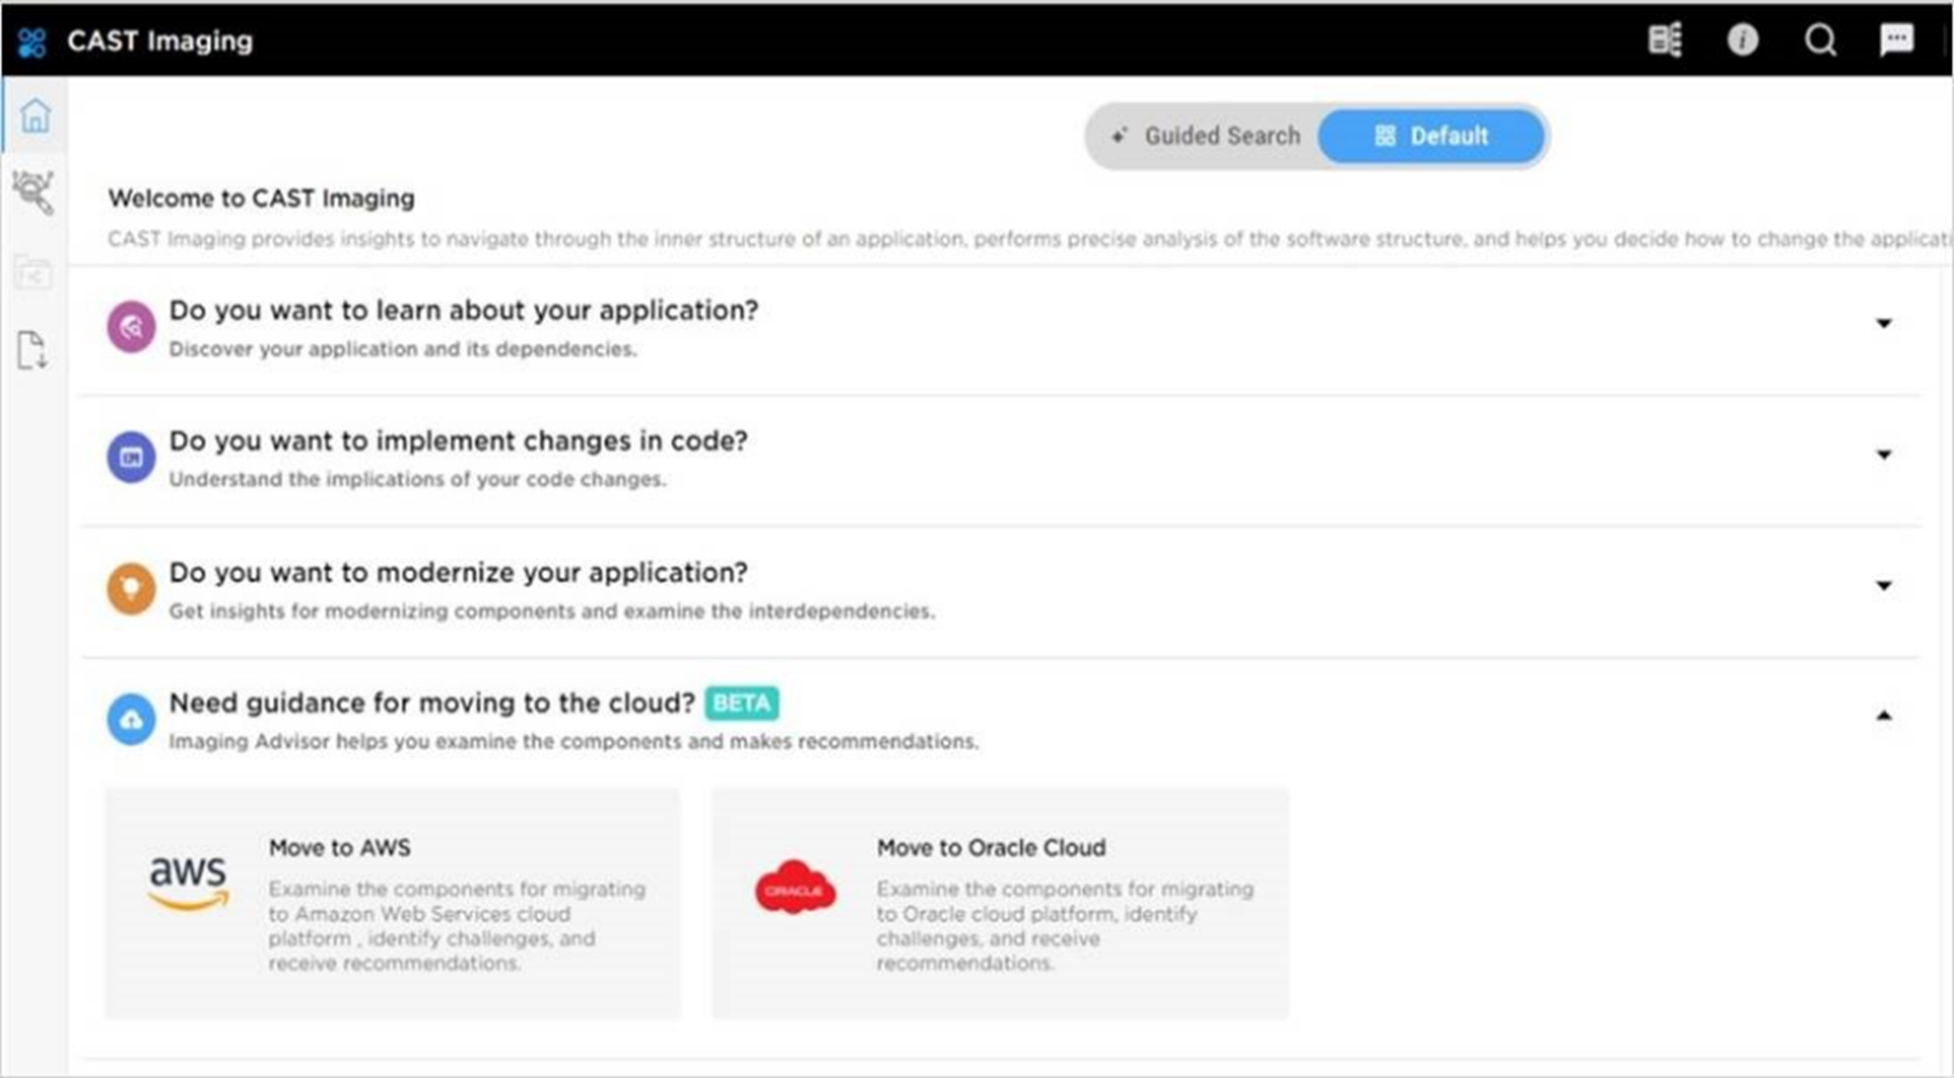Open the search tool
The height and width of the screenshot is (1078, 1954).
pyautogui.click(x=1820, y=40)
